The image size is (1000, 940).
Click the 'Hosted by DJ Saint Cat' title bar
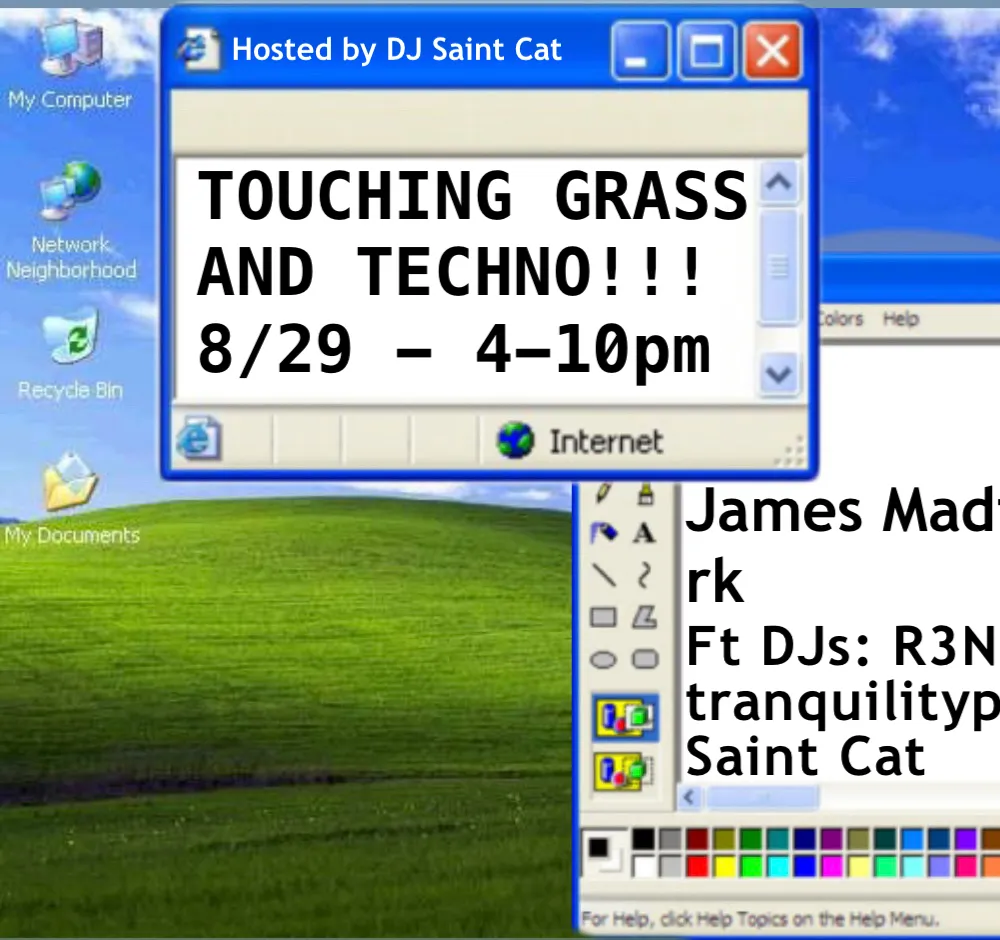click(x=397, y=50)
